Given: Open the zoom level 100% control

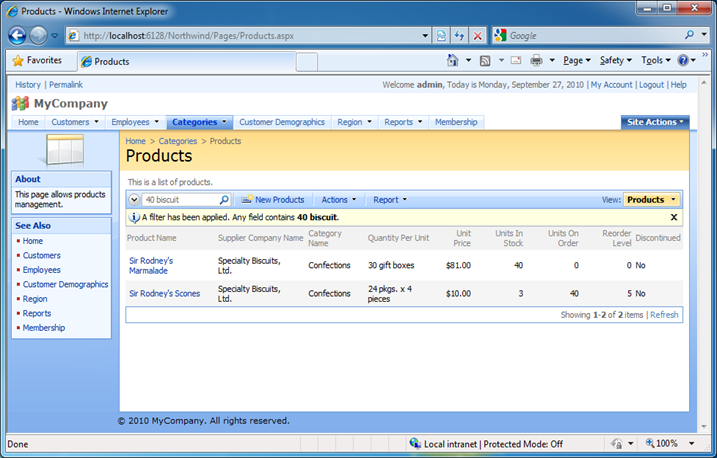Looking at the screenshot, I should pos(666,443).
